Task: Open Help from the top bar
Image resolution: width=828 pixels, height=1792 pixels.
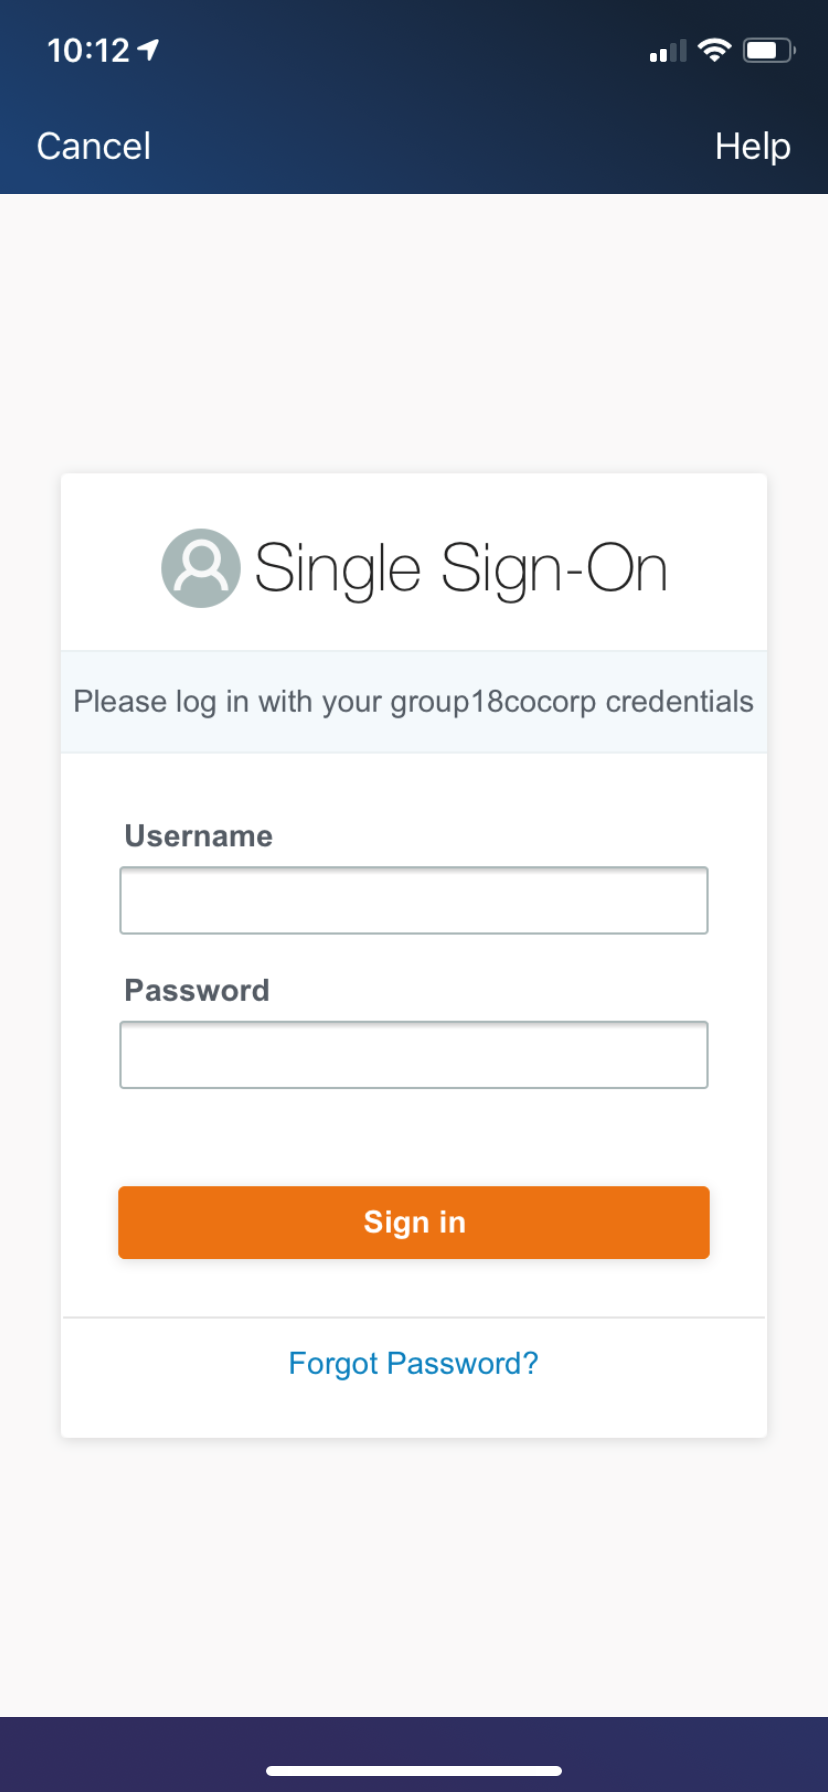Action: (753, 146)
